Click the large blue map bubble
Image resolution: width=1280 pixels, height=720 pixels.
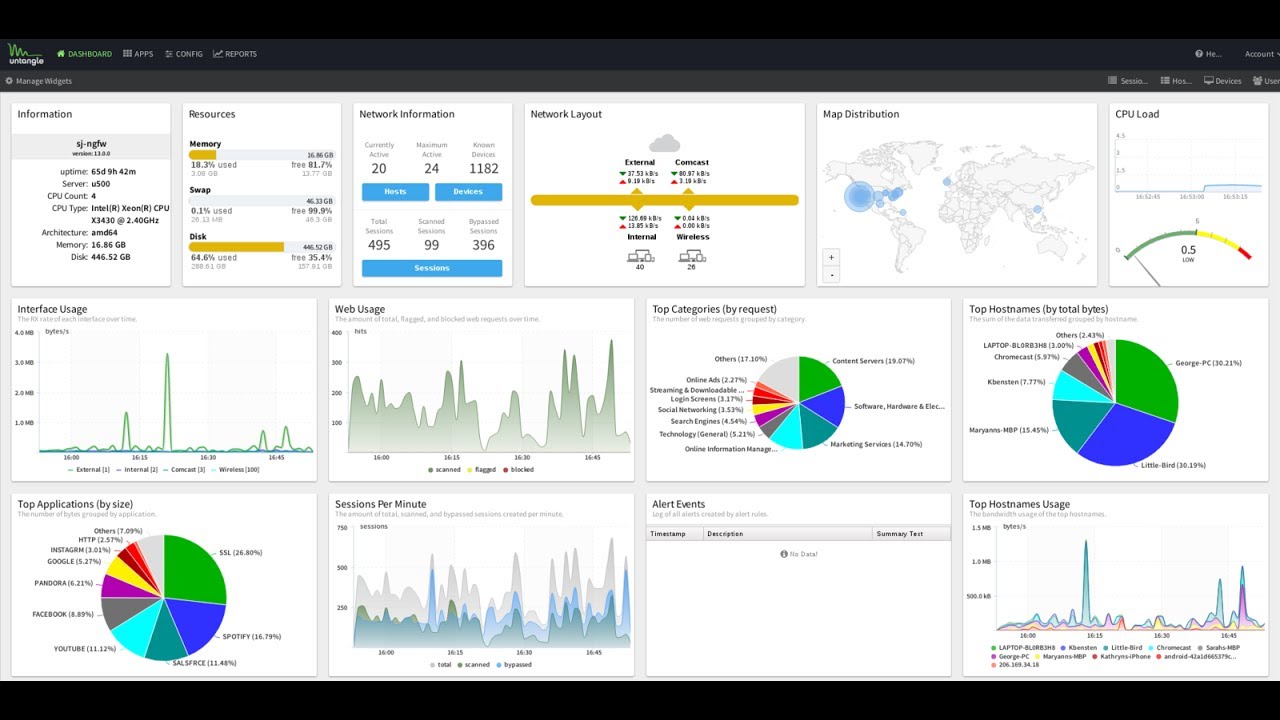[860, 196]
